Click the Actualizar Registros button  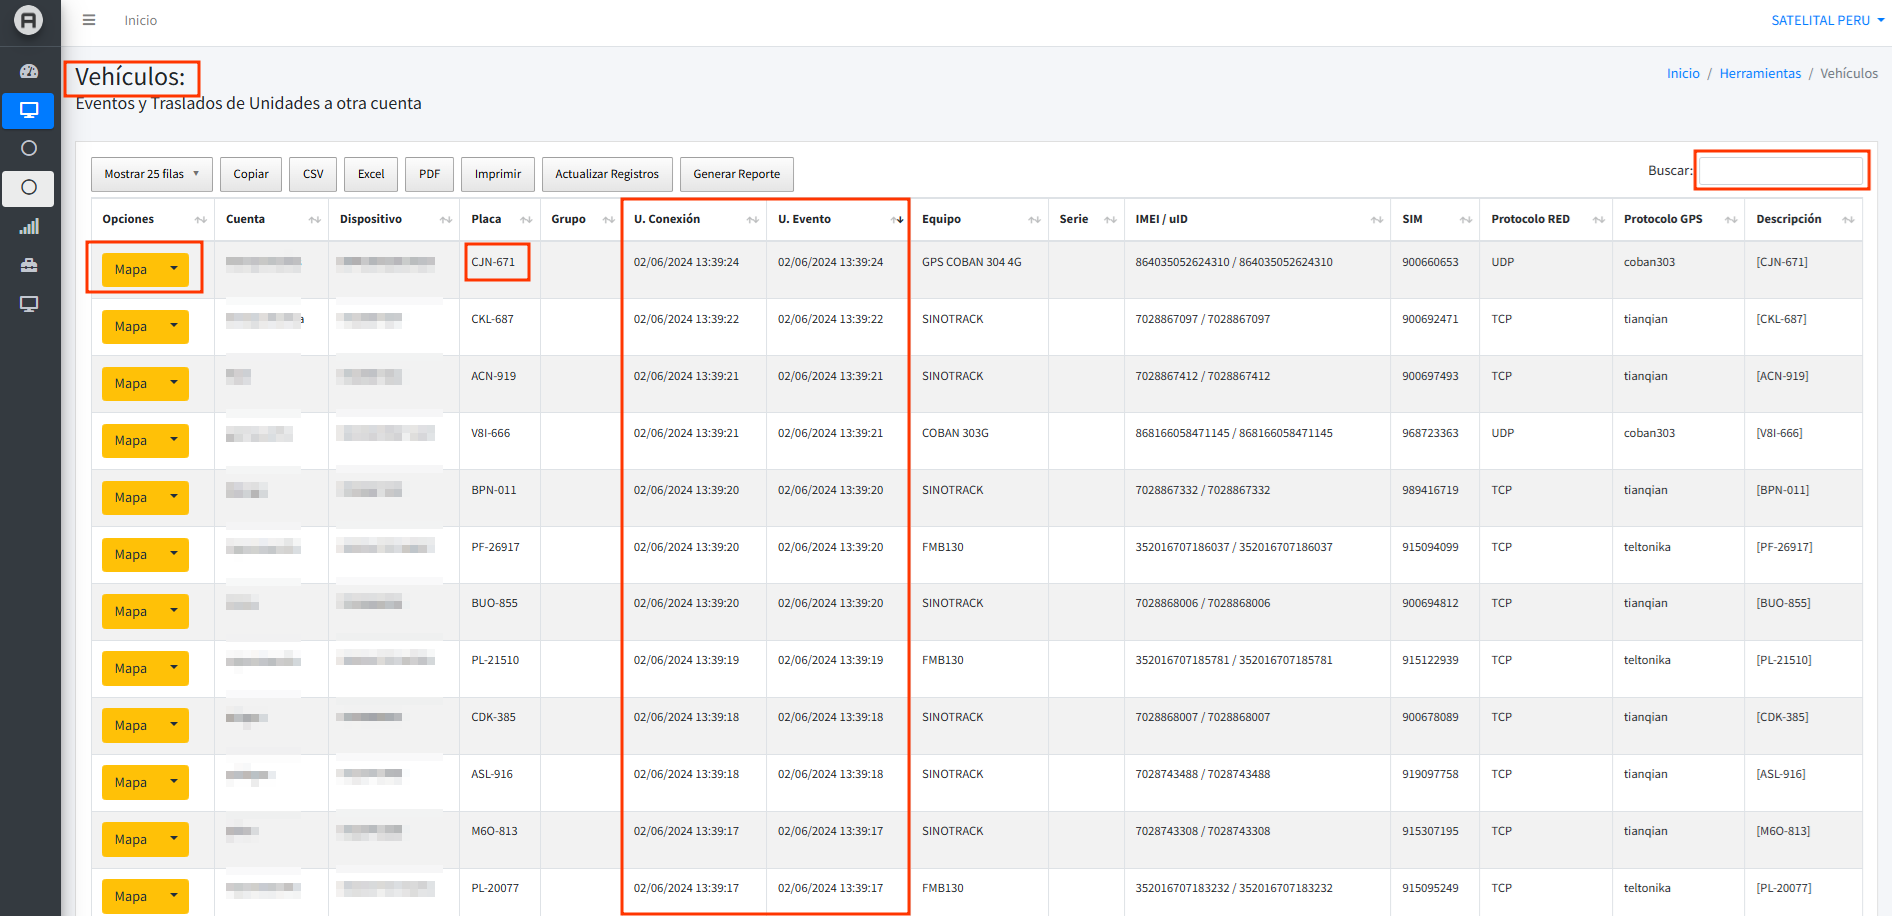pyautogui.click(x=606, y=174)
